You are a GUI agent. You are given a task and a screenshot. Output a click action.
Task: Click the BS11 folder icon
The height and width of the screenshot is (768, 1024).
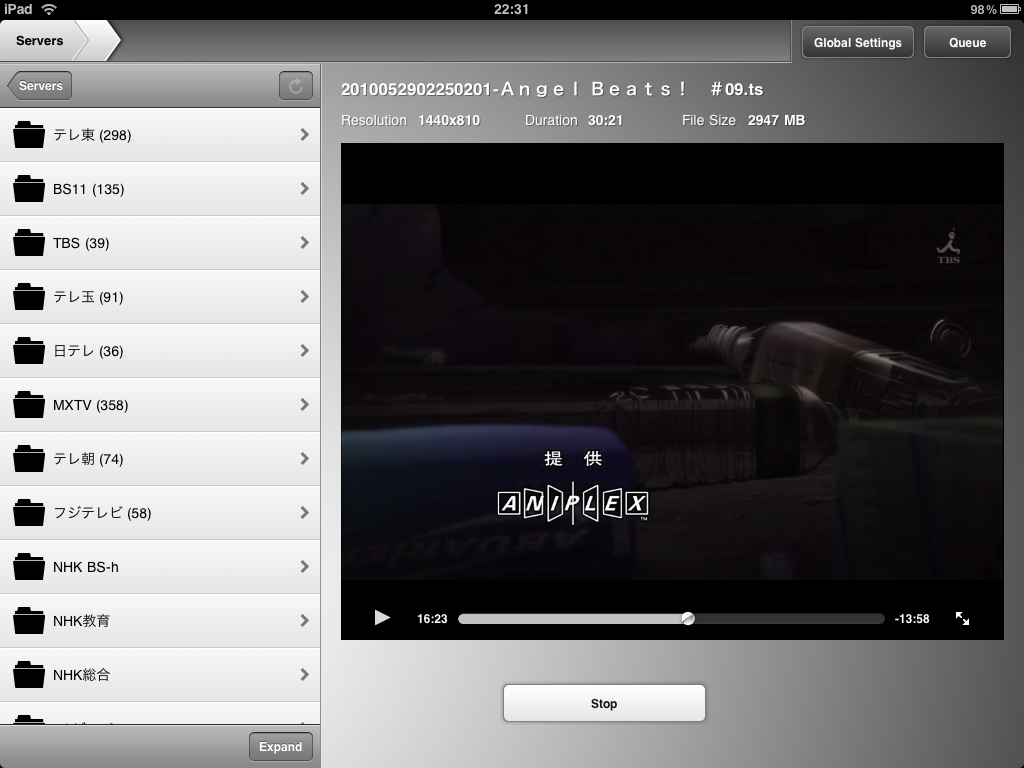point(29,189)
